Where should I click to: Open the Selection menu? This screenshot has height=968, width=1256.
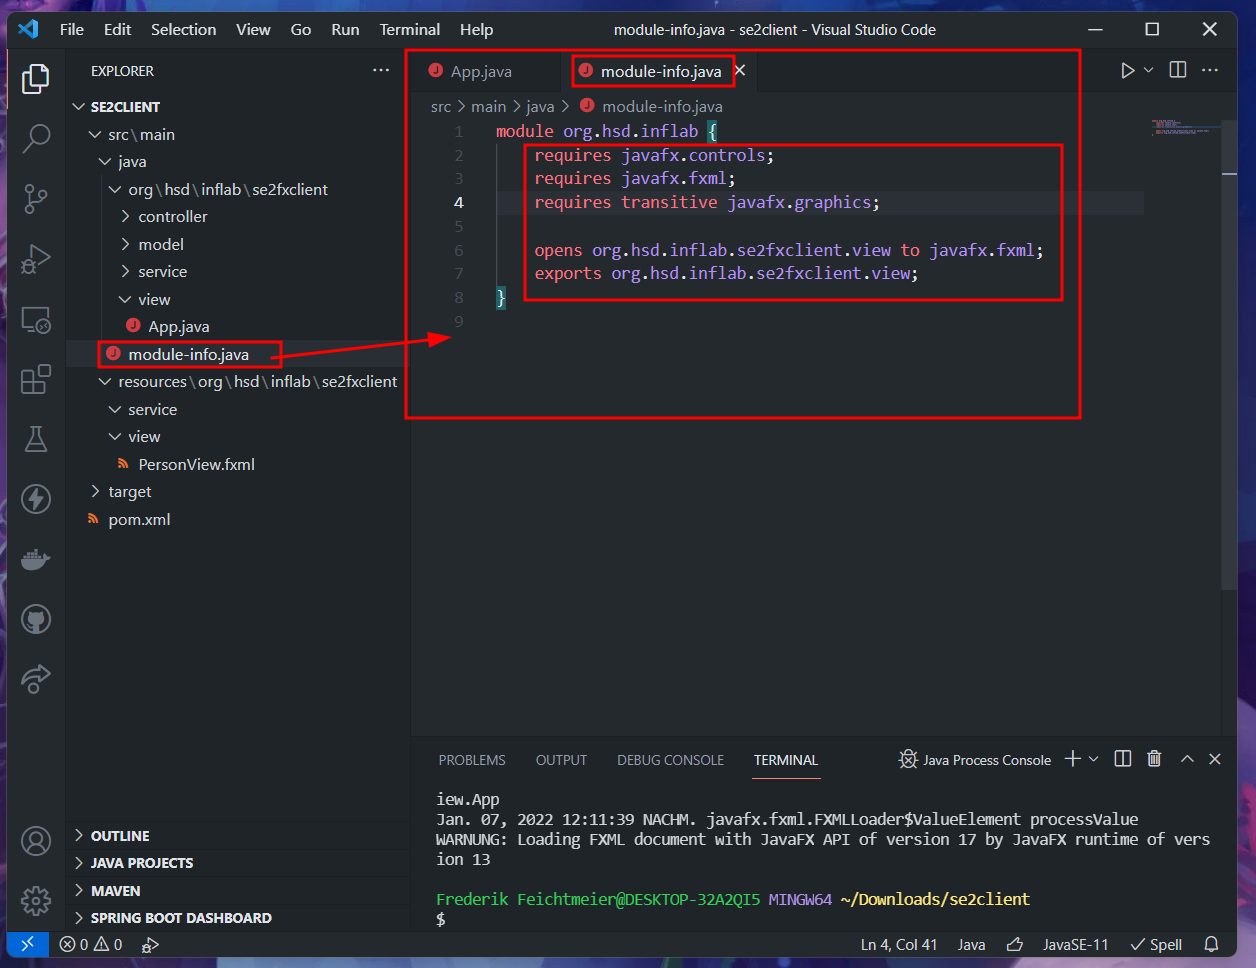point(184,29)
